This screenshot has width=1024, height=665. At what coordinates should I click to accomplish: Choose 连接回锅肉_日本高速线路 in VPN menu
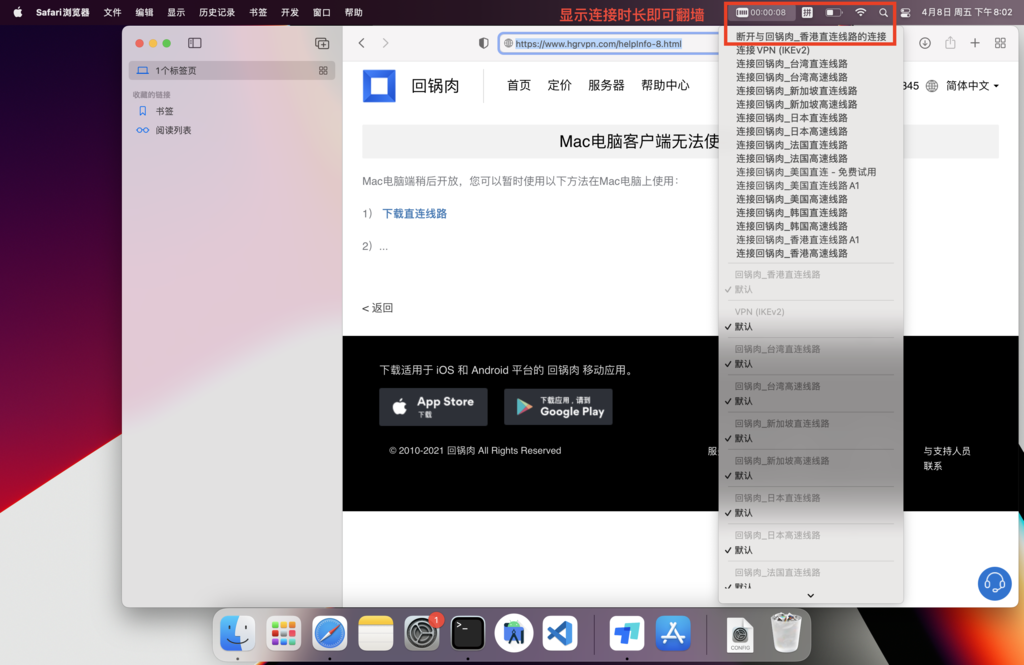point(791,131)
